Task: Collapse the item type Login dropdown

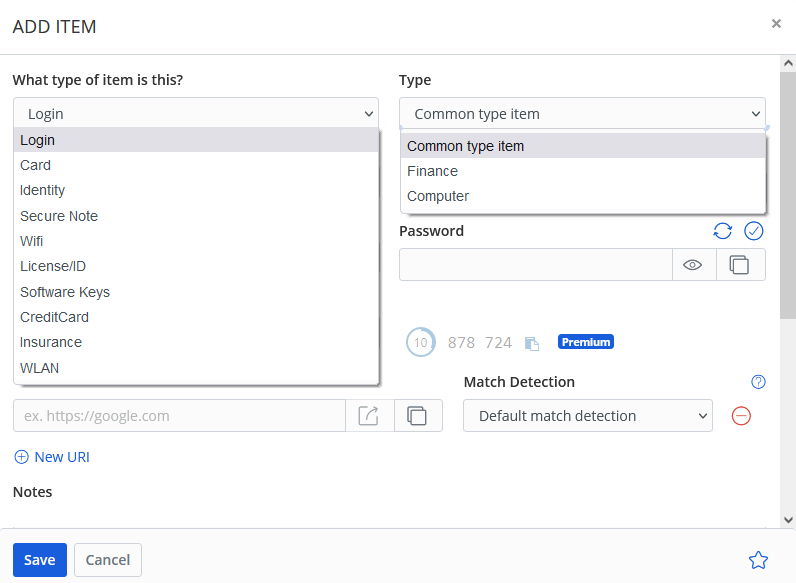Action: (196, 114)
